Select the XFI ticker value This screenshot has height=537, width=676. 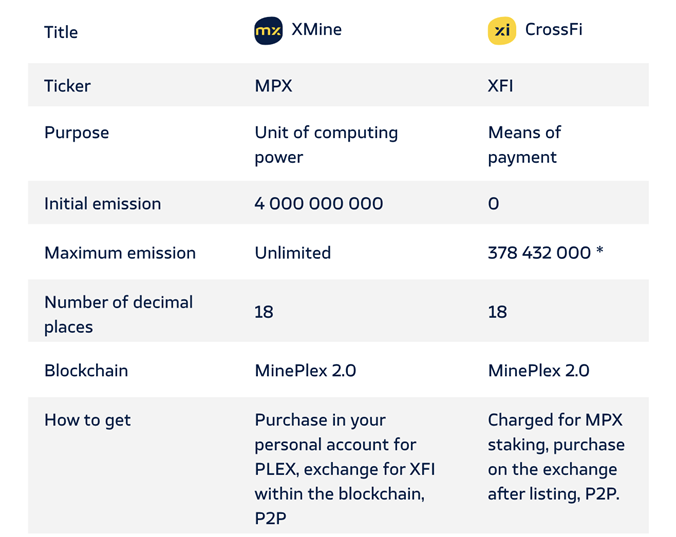(500, 86)
